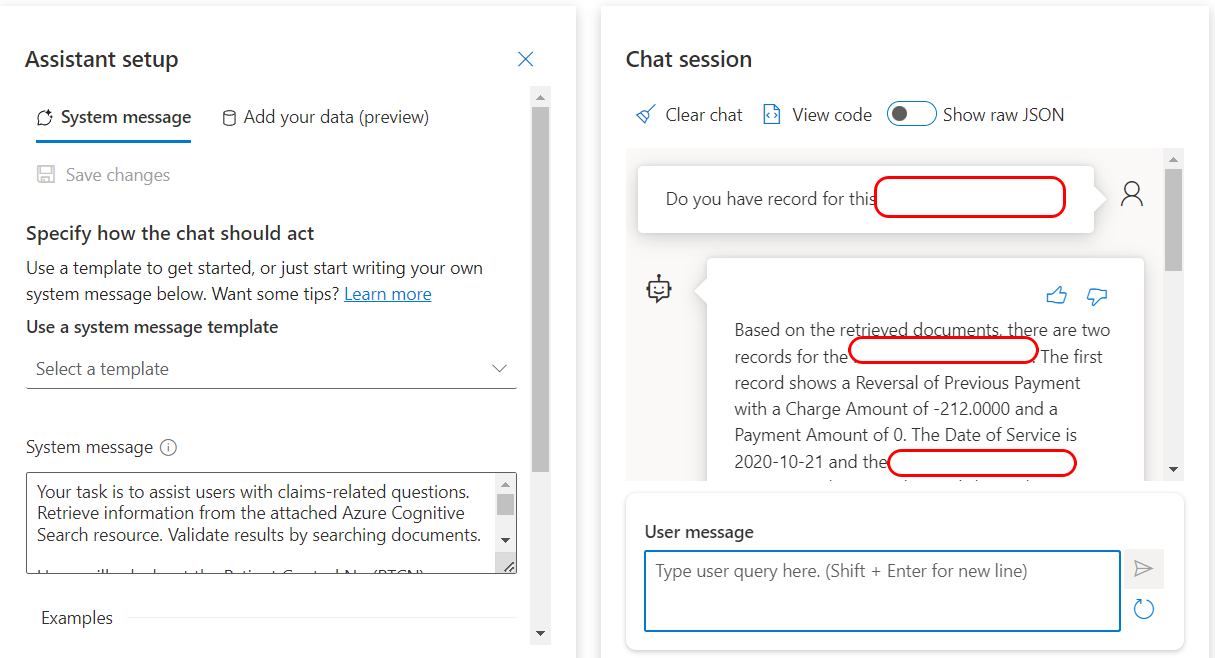Click the System message info icon
Viewport: 1215px width, 658px height.
(x=169, y=448)
